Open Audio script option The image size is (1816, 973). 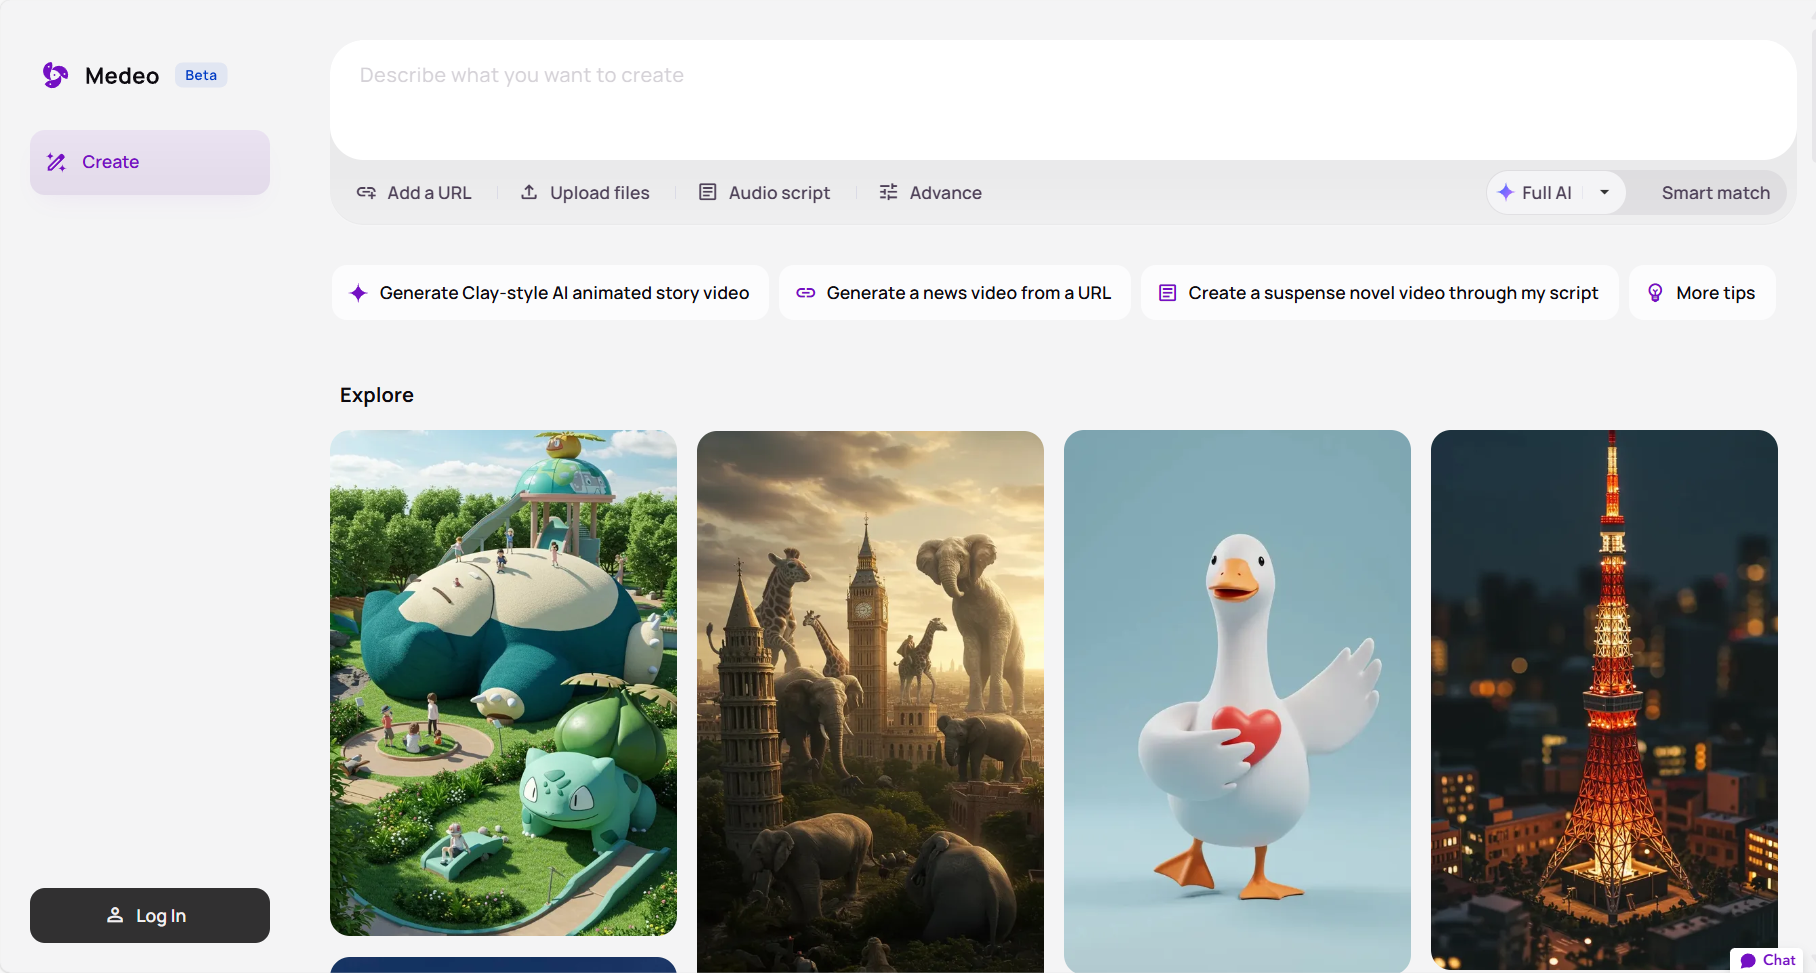coord(764,192)
